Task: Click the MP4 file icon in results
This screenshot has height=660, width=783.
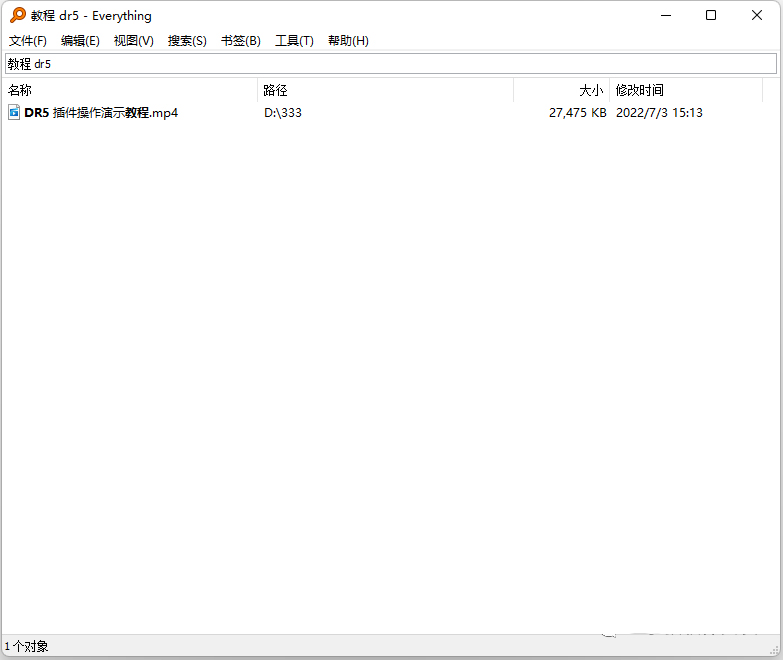Action: point(14,113)
